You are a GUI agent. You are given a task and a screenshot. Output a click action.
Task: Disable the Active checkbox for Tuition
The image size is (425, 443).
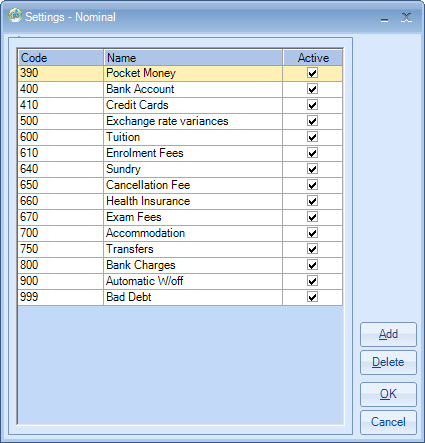(312, 137)
